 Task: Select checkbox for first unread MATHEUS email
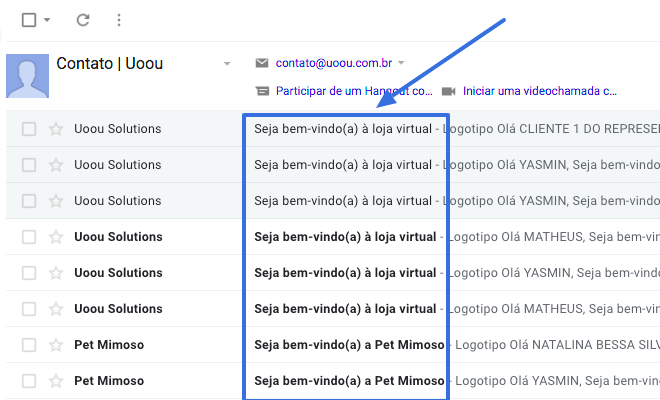pos(29,237)
